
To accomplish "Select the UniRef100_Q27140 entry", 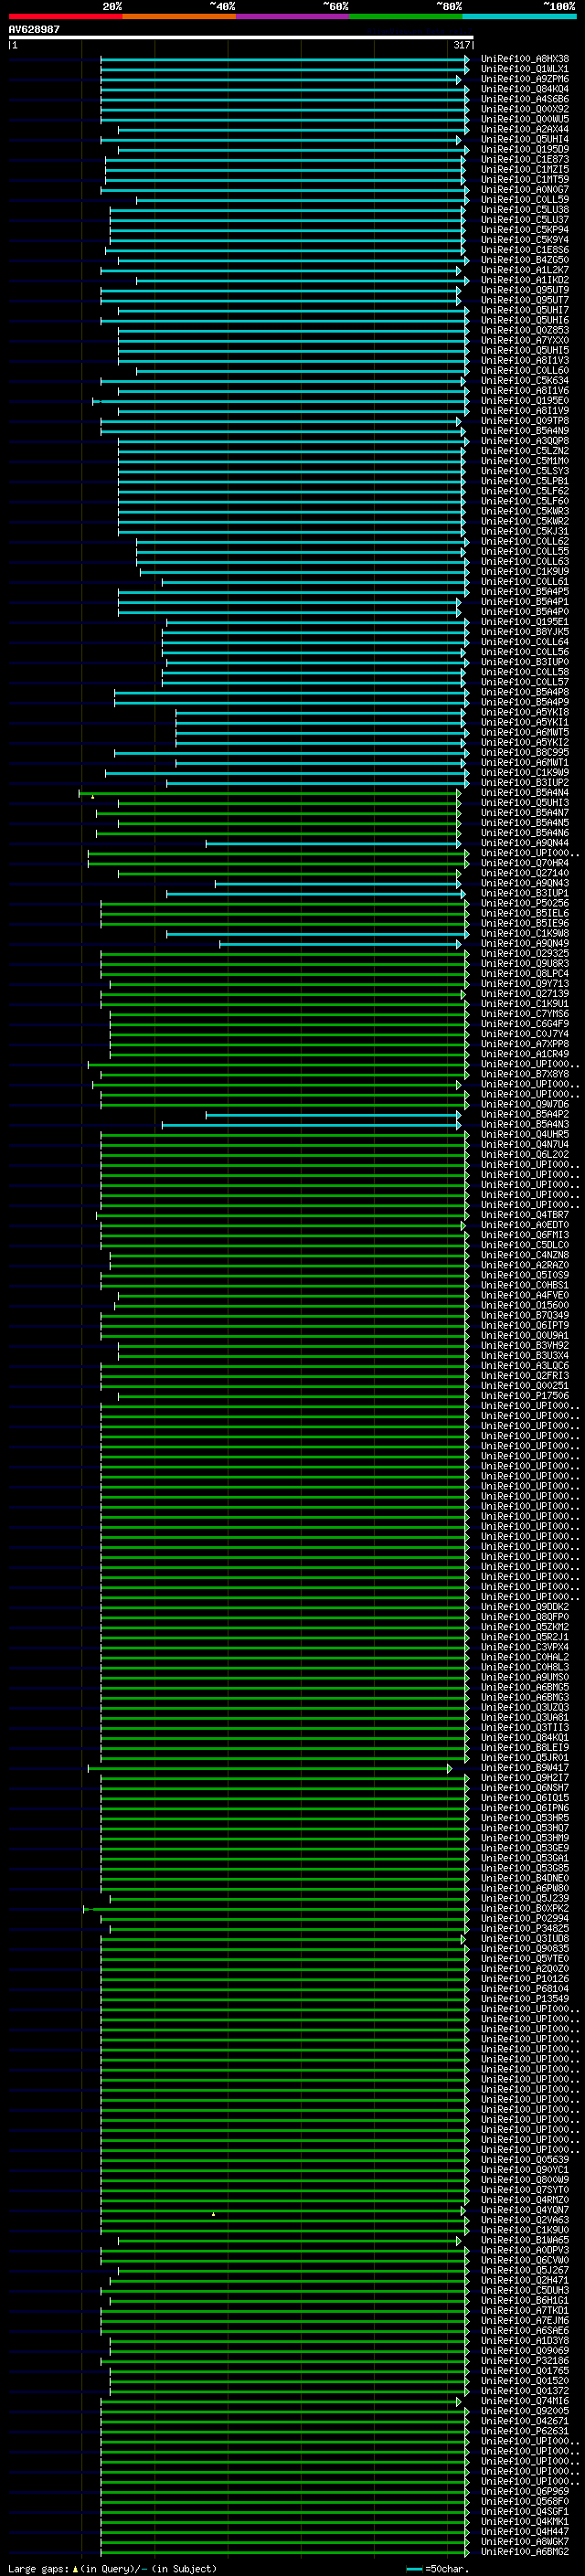I will (525, 873).
